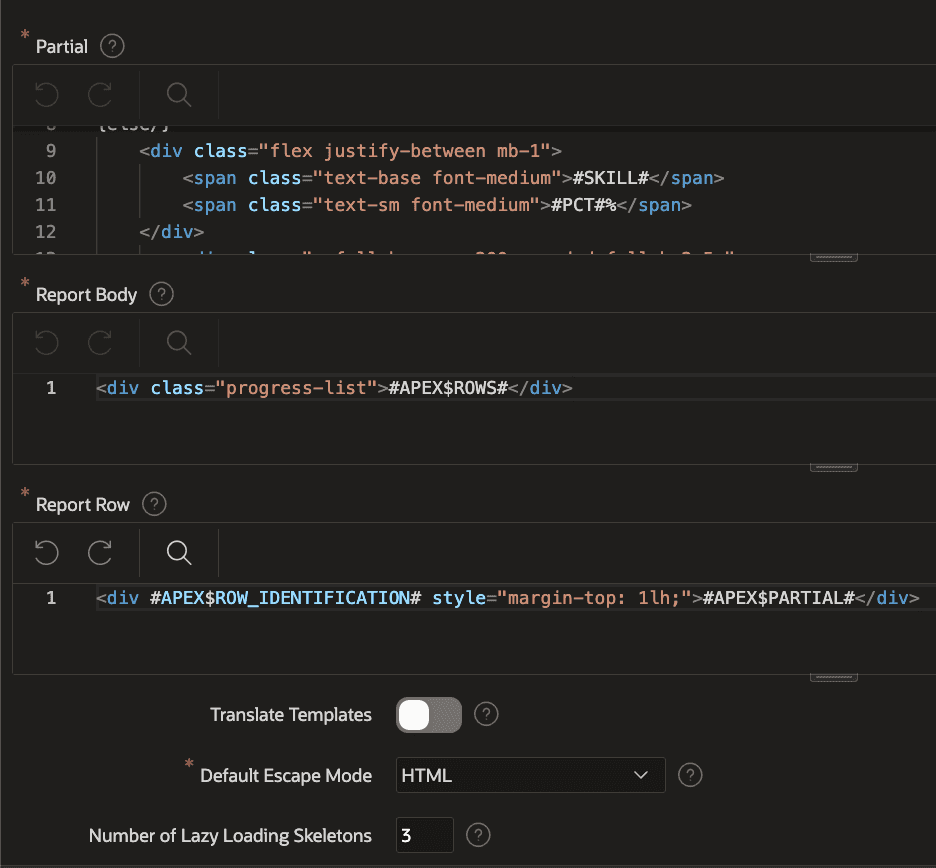Click the Partial field label

62,46
